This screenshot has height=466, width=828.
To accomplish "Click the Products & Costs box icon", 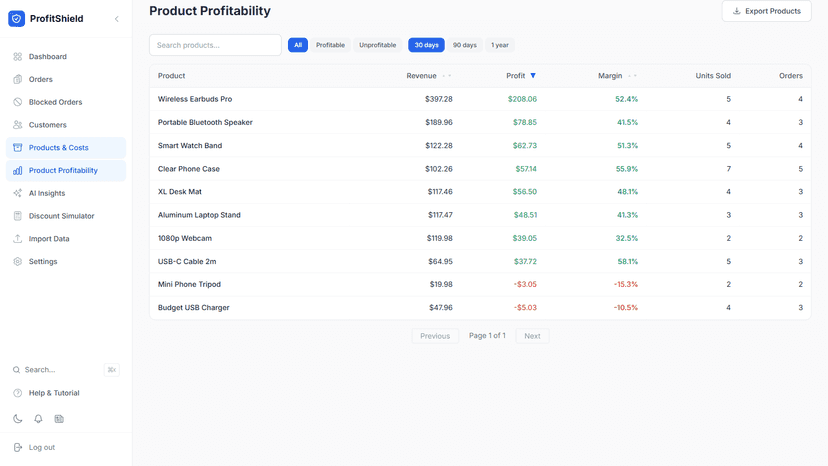I will pos(17,147).
